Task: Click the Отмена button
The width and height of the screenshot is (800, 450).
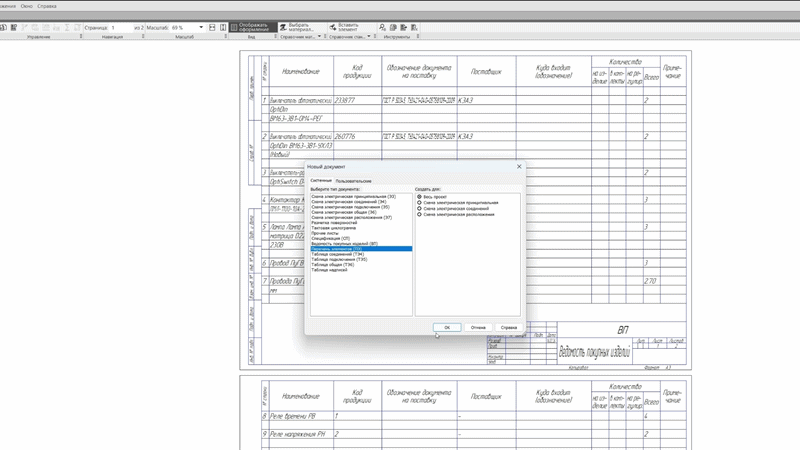Action: (x=478, y=328)
